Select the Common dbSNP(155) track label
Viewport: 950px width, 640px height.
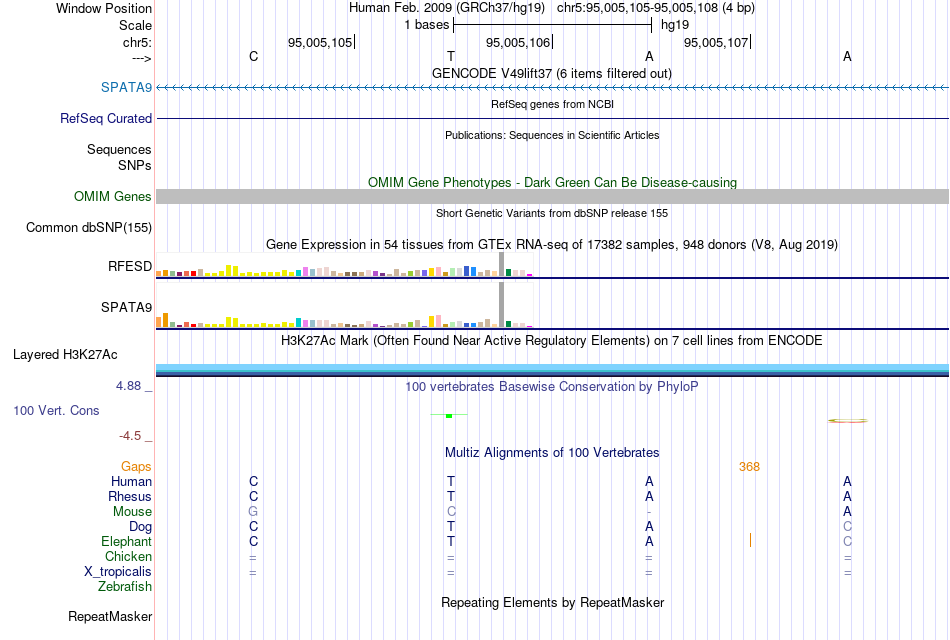(x=88, y=227)
